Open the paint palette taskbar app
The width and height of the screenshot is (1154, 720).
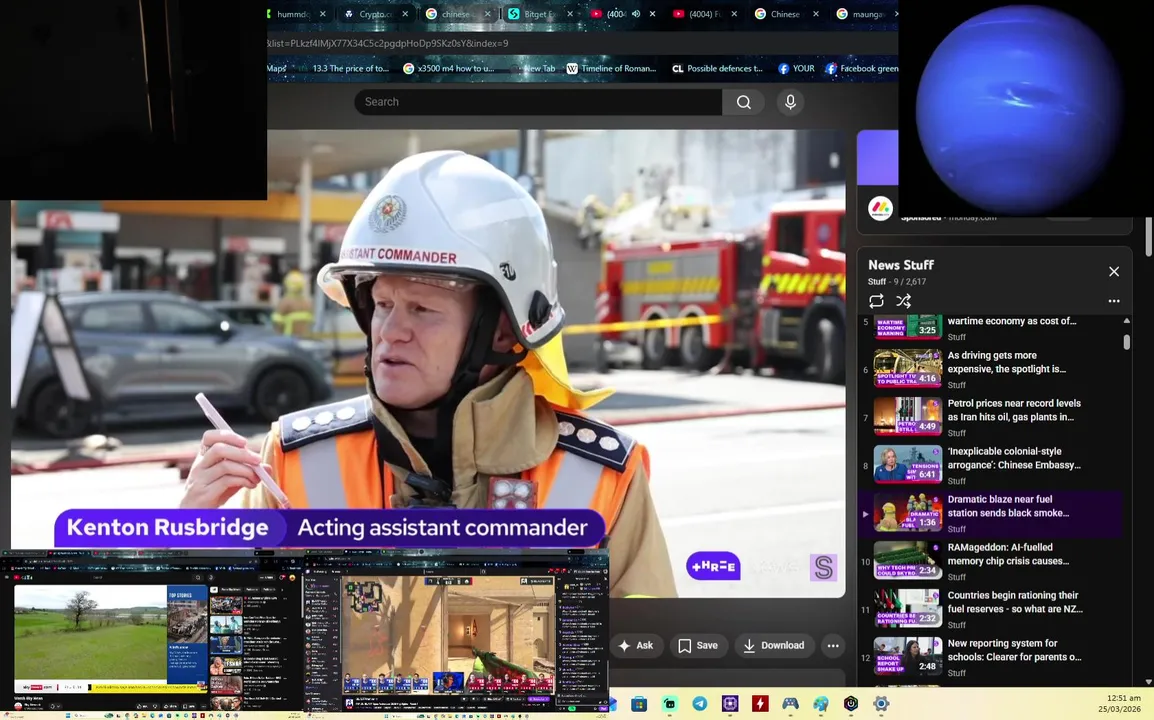pos(821,704)
